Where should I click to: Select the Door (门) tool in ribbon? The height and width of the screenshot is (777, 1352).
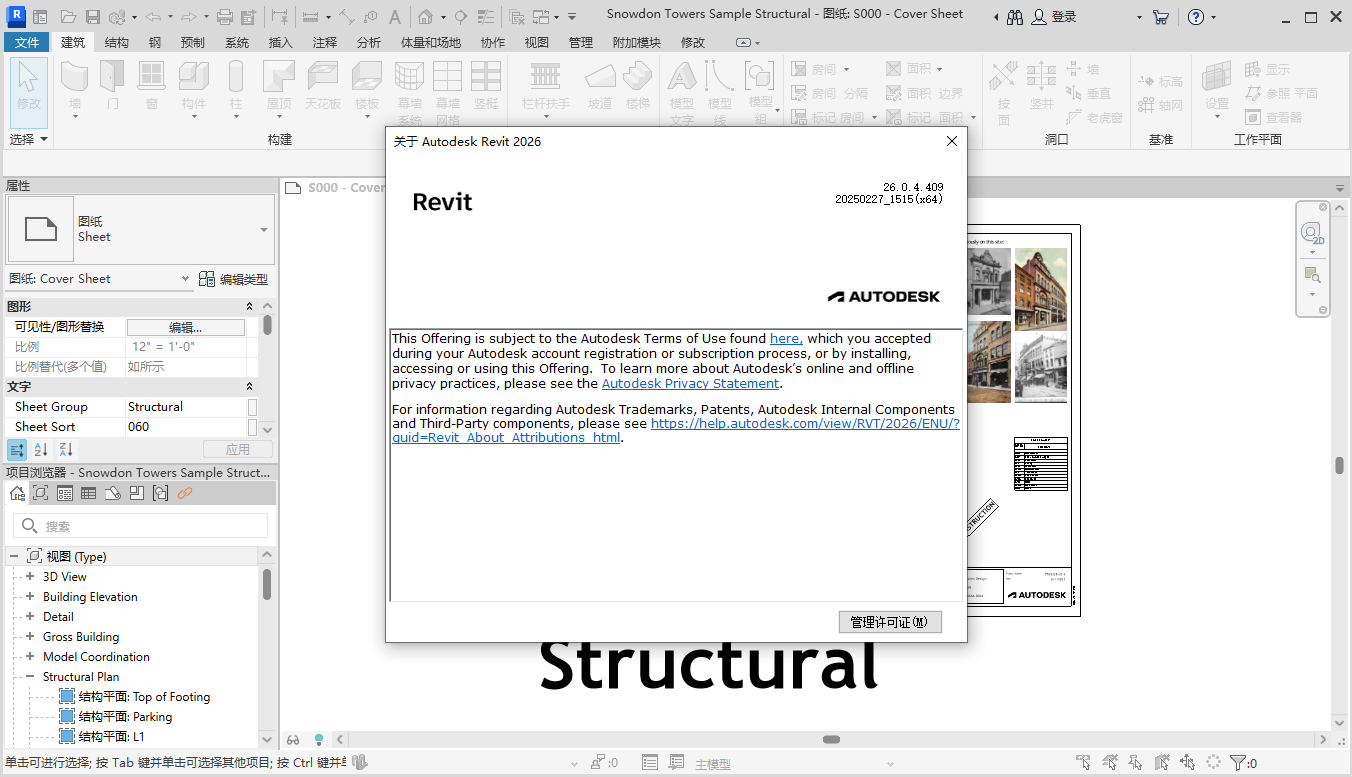click(x=113, y=86)
